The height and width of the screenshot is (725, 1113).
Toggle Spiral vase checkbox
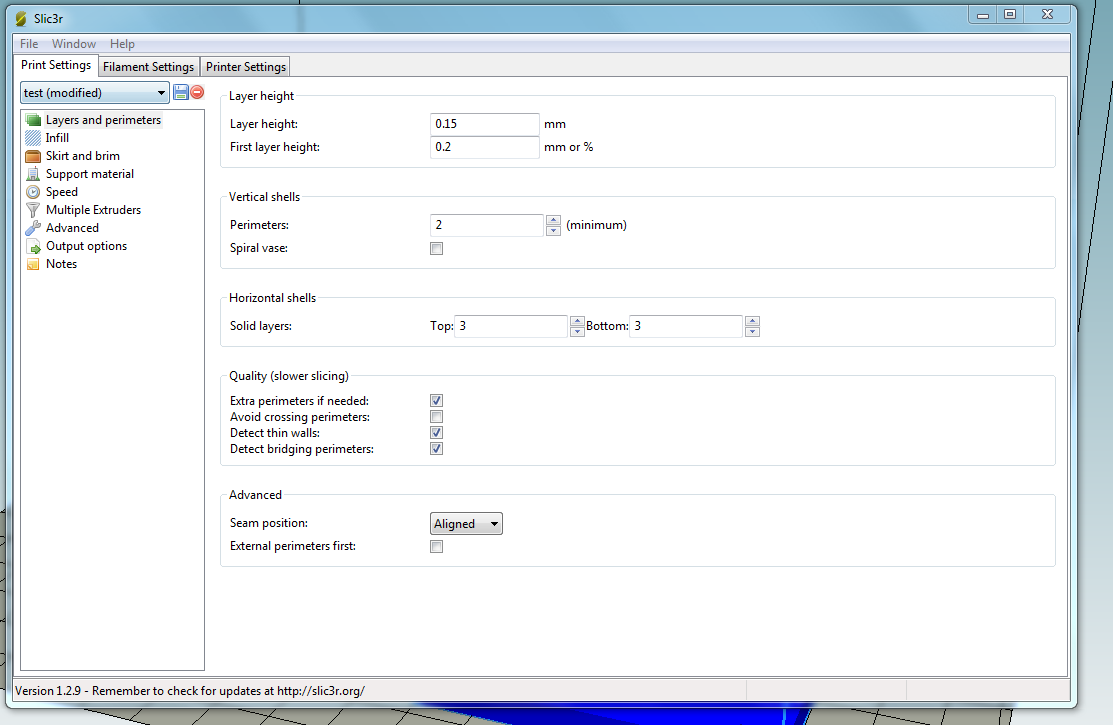437,249
